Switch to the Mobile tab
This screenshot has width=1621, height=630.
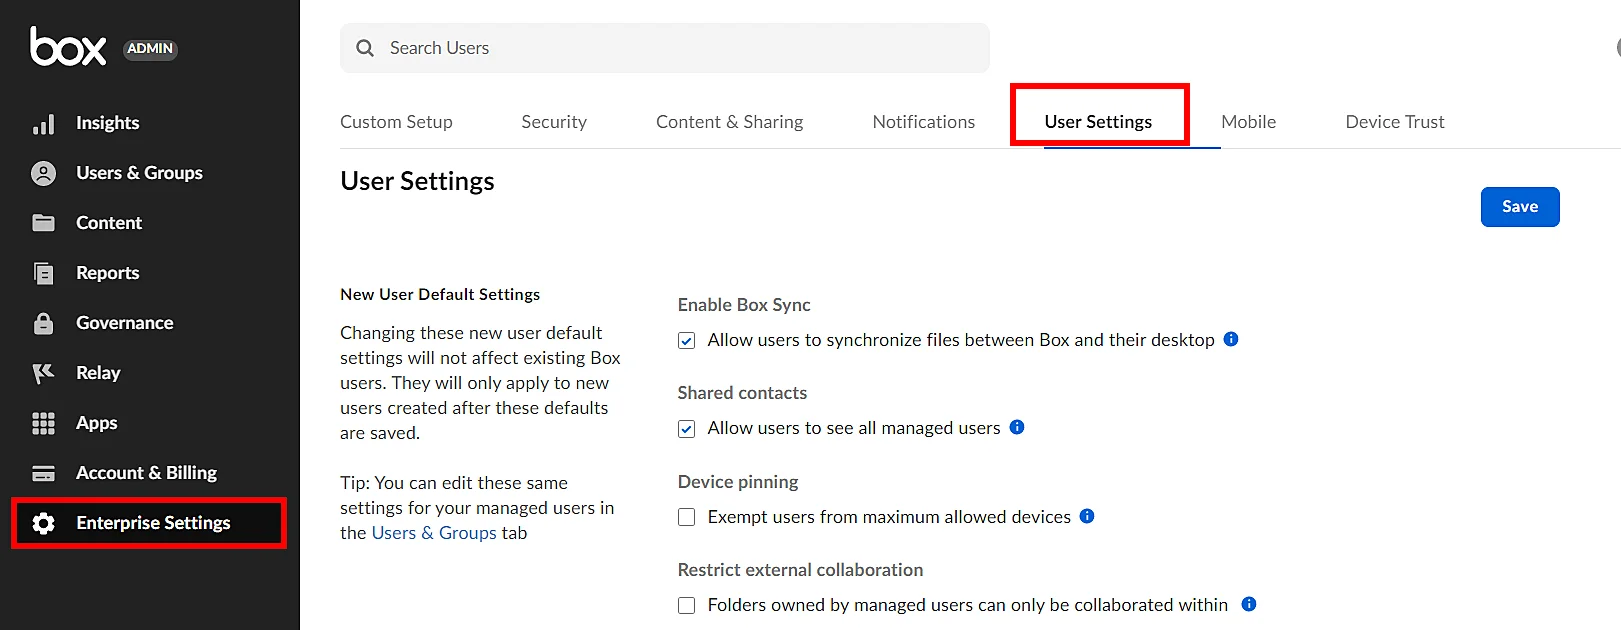[x=1249, y=122]
